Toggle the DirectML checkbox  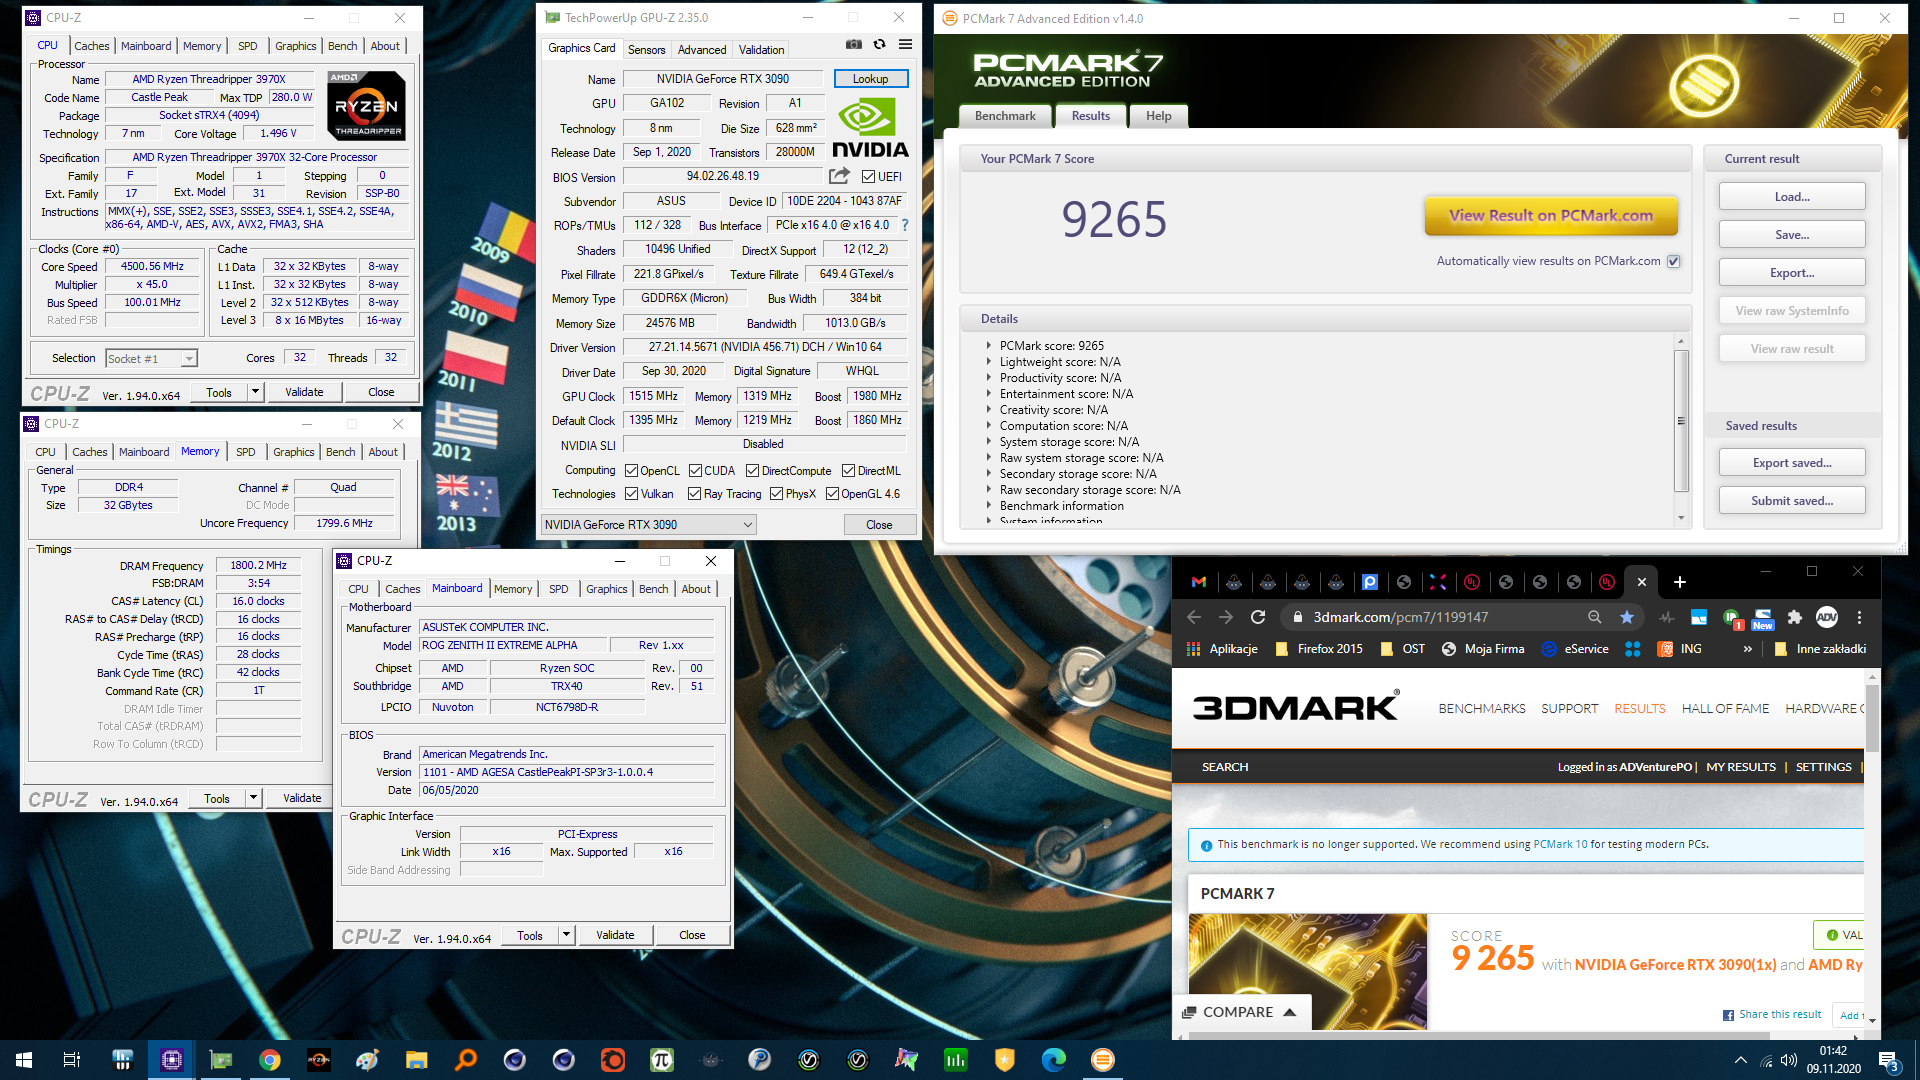[x=848, y=471]
